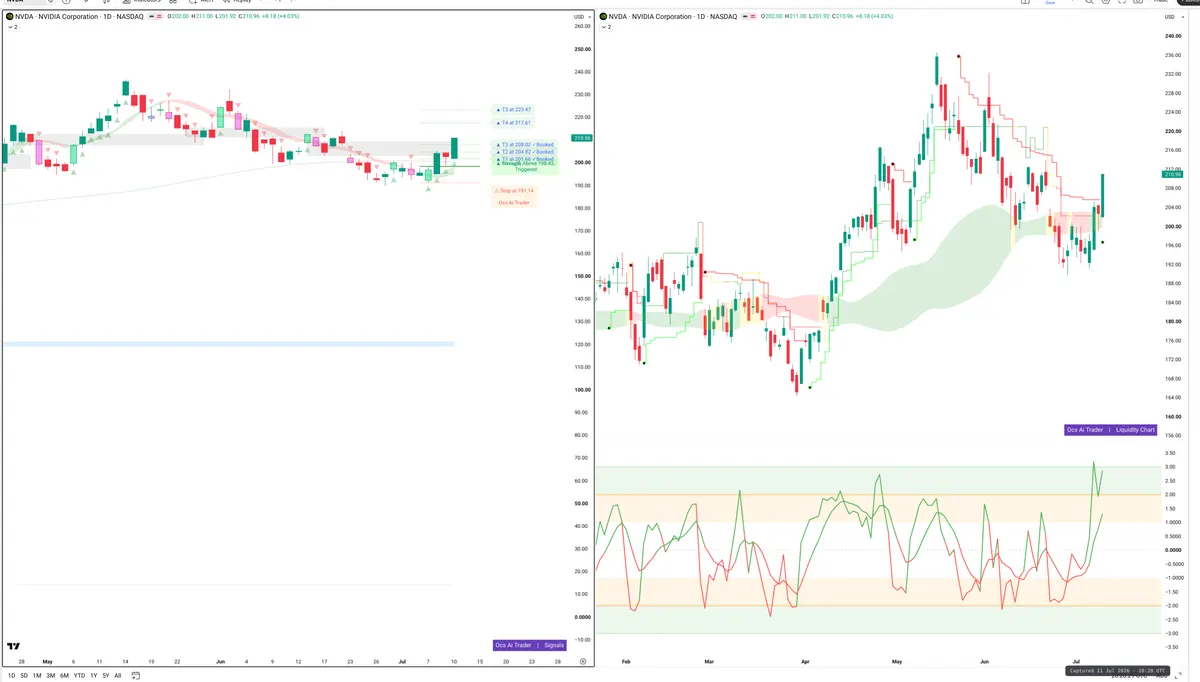Click the Ocs Ai Trader Signals badge
This screenshot has width=1200, height=682.
tap(529, 645)
